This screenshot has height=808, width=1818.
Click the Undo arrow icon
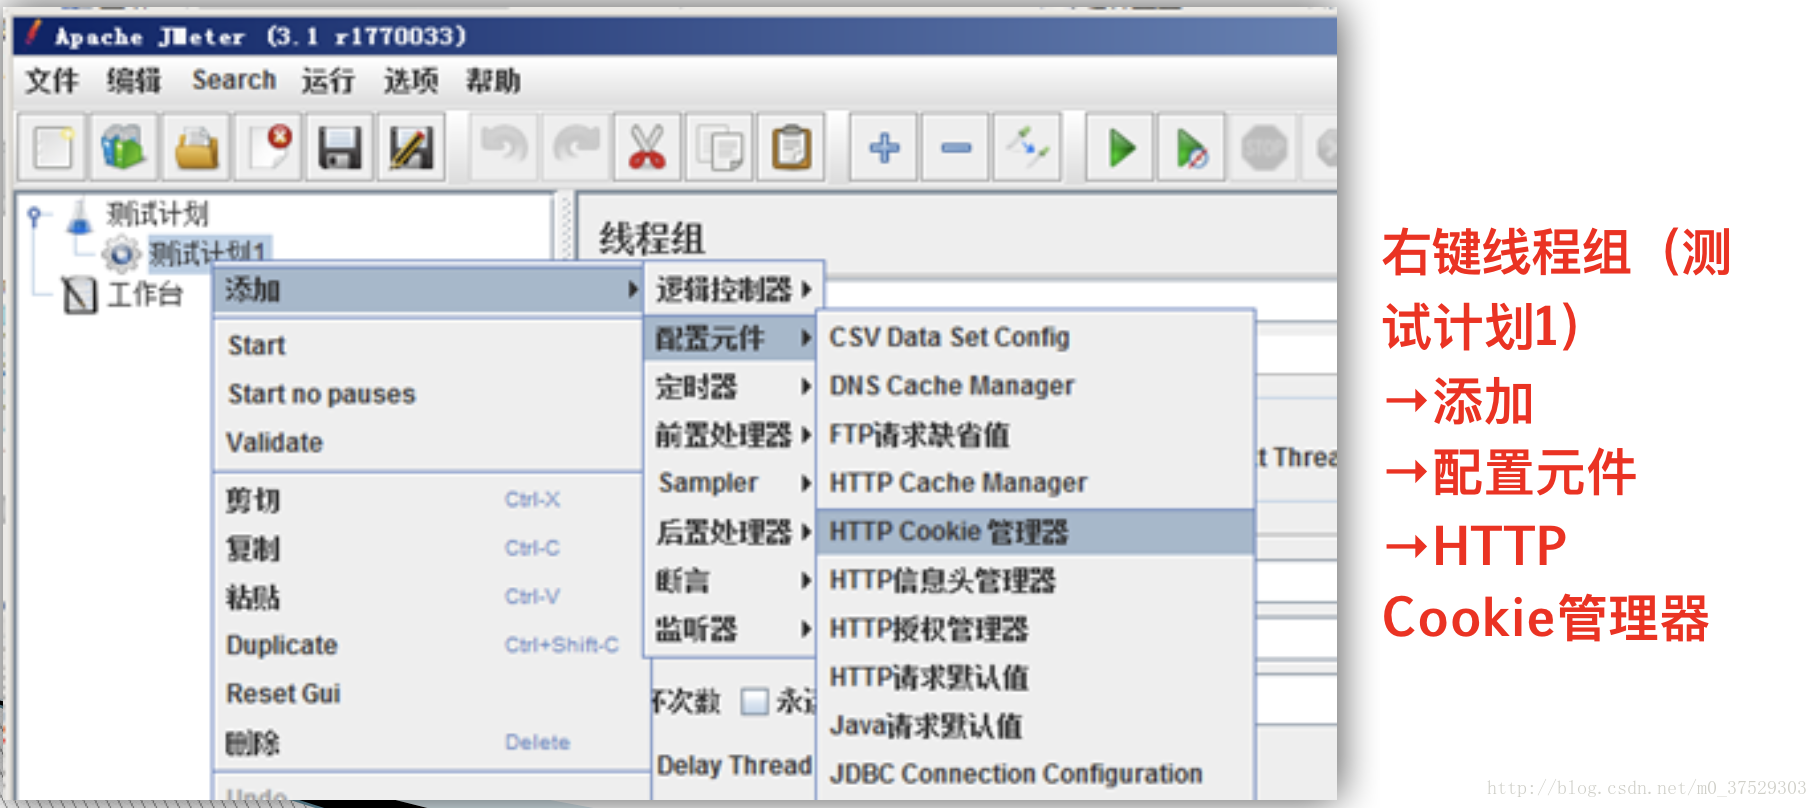[x=503, y=148]
